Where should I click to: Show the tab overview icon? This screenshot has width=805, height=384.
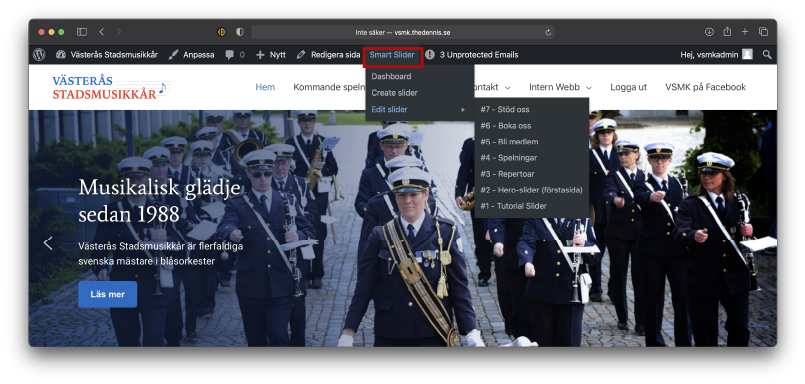pyautogui.click(x=763, y=32)
